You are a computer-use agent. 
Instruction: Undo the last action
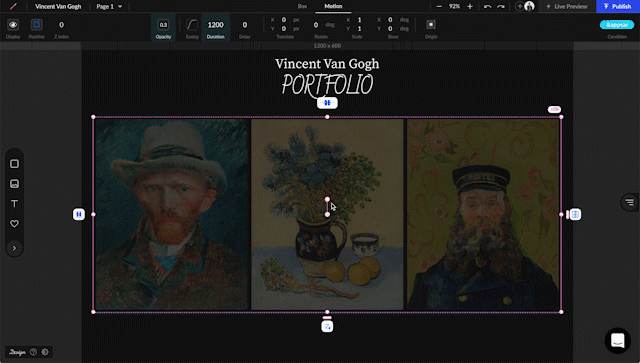click(x=487, y=7)
